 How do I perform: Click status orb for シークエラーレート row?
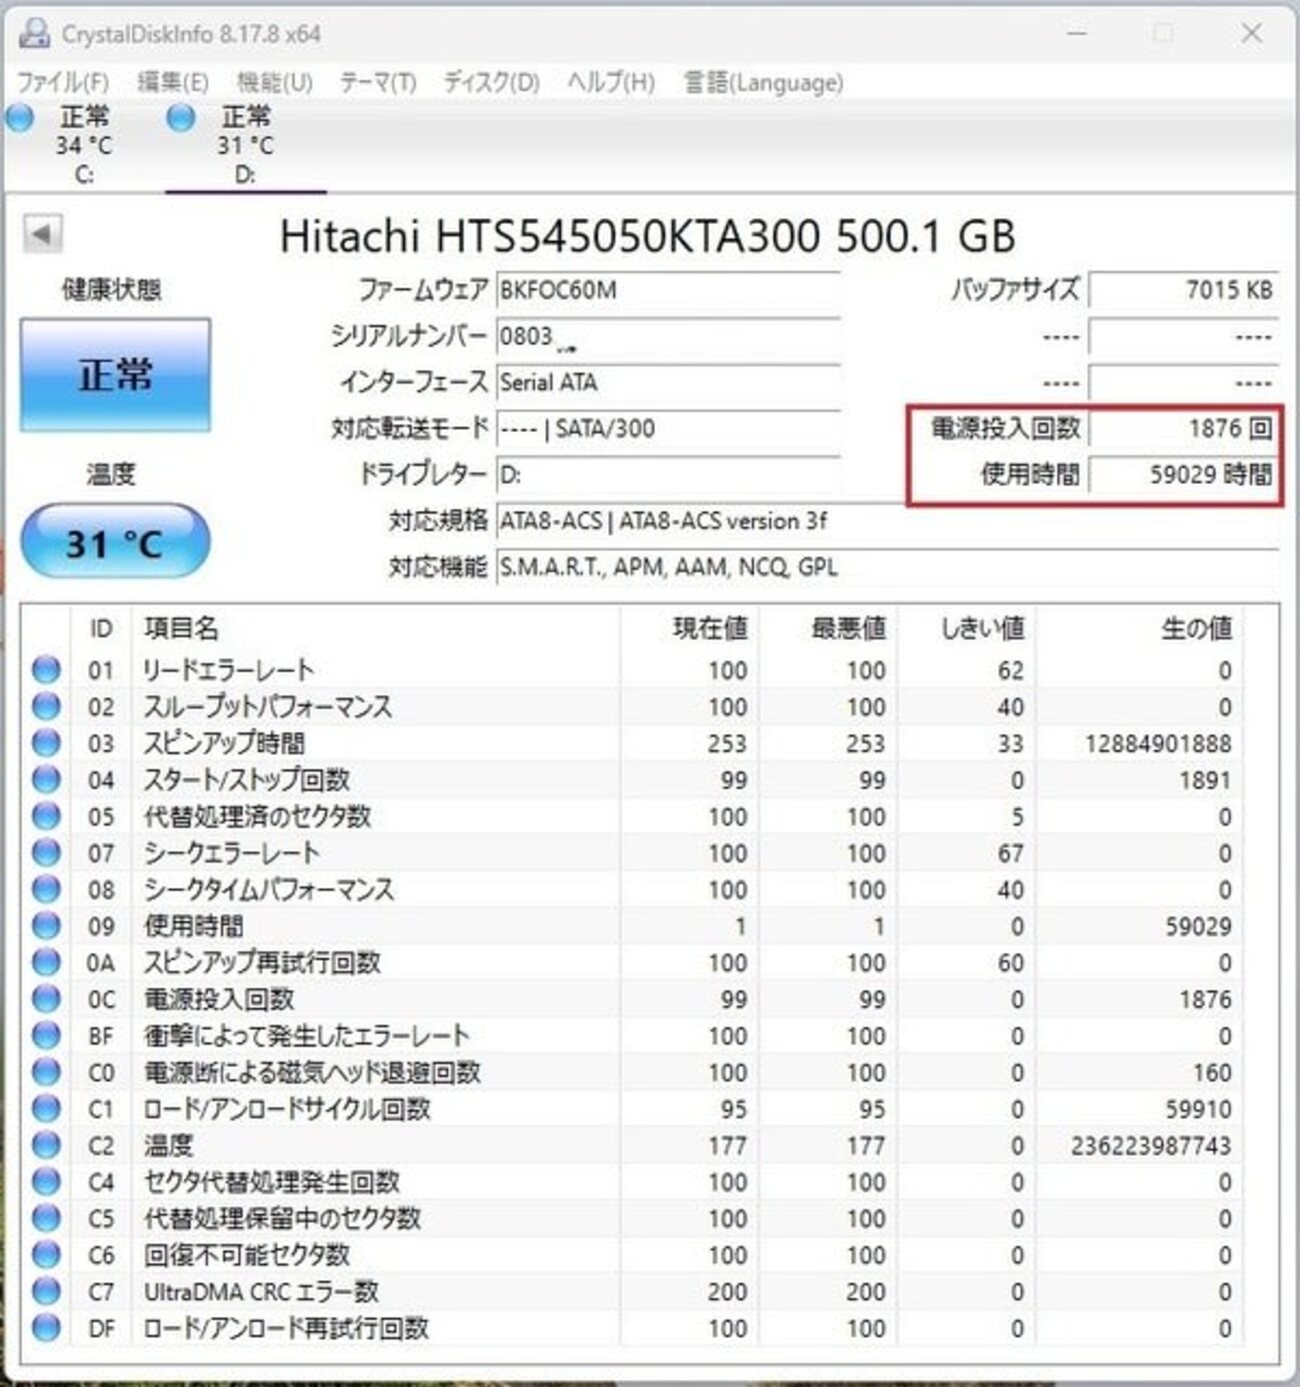pyautogui.click(x=46, y=853)
